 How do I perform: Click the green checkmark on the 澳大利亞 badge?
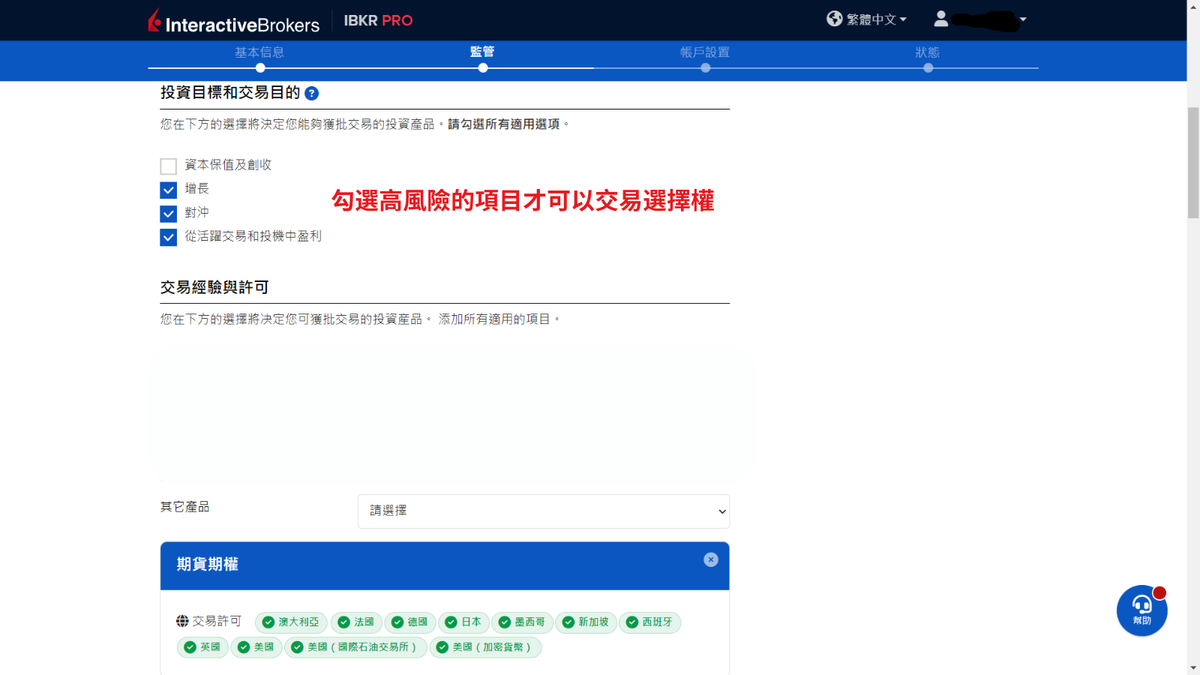[x=269, y=622]
